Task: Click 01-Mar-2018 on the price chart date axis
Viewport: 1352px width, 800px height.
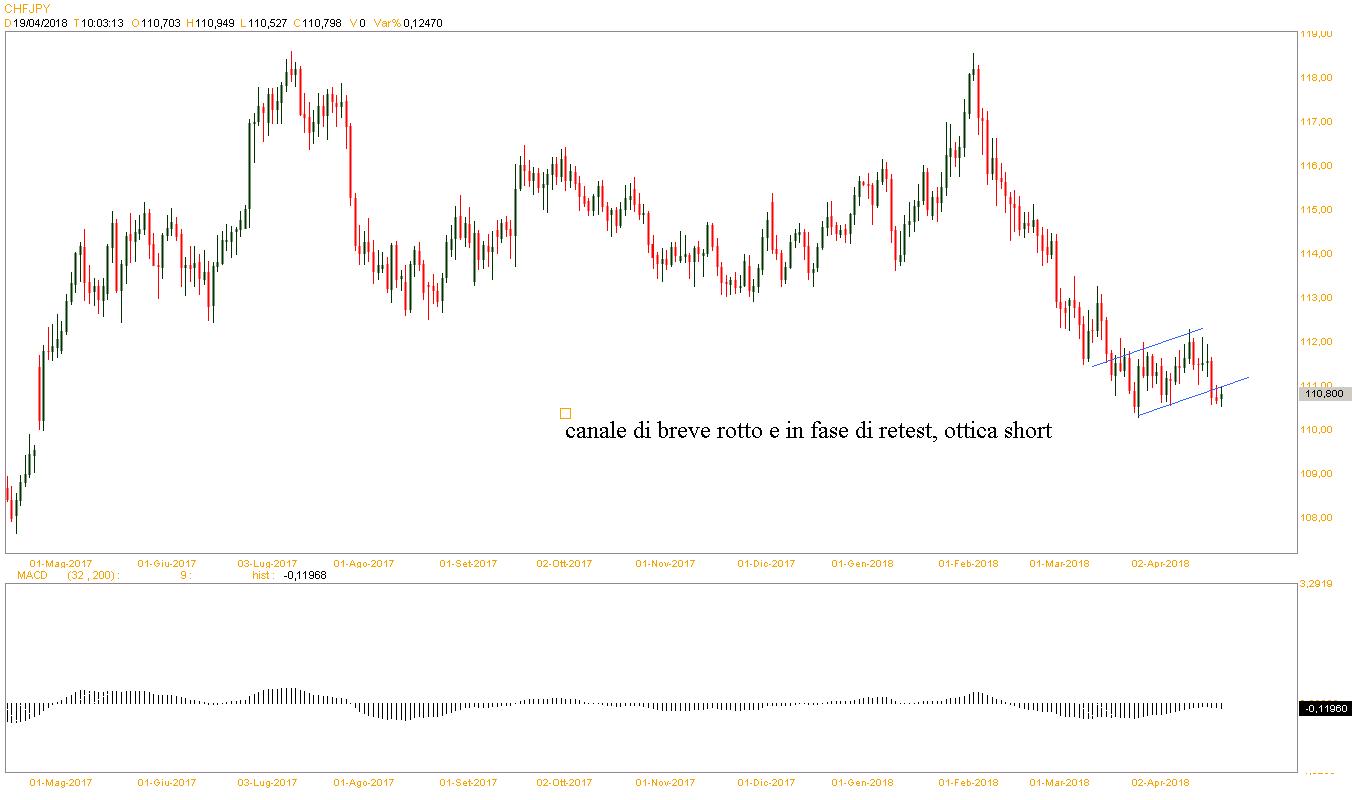Action: (x=1059, y=564)
